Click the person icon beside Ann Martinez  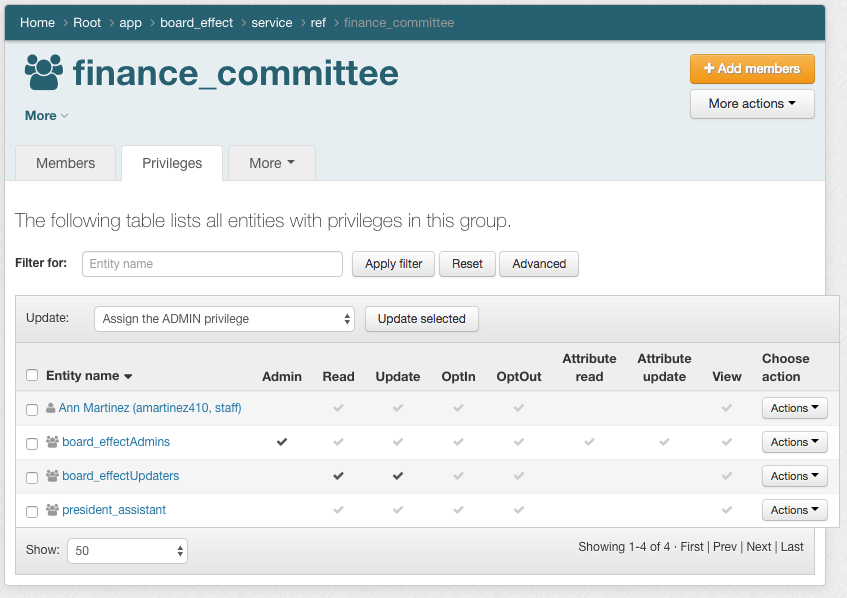(51, 408)
